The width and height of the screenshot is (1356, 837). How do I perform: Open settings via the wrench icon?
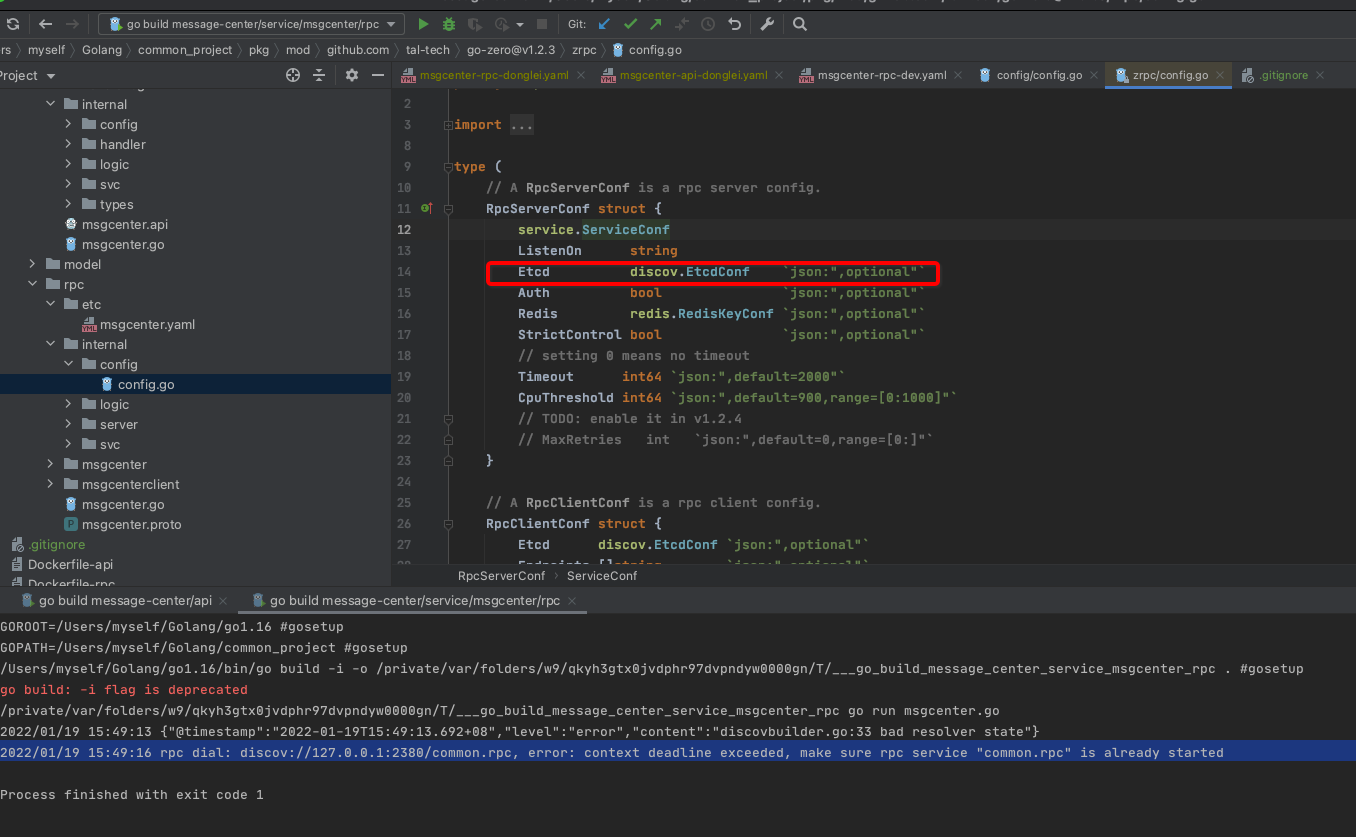pos(768,24)
